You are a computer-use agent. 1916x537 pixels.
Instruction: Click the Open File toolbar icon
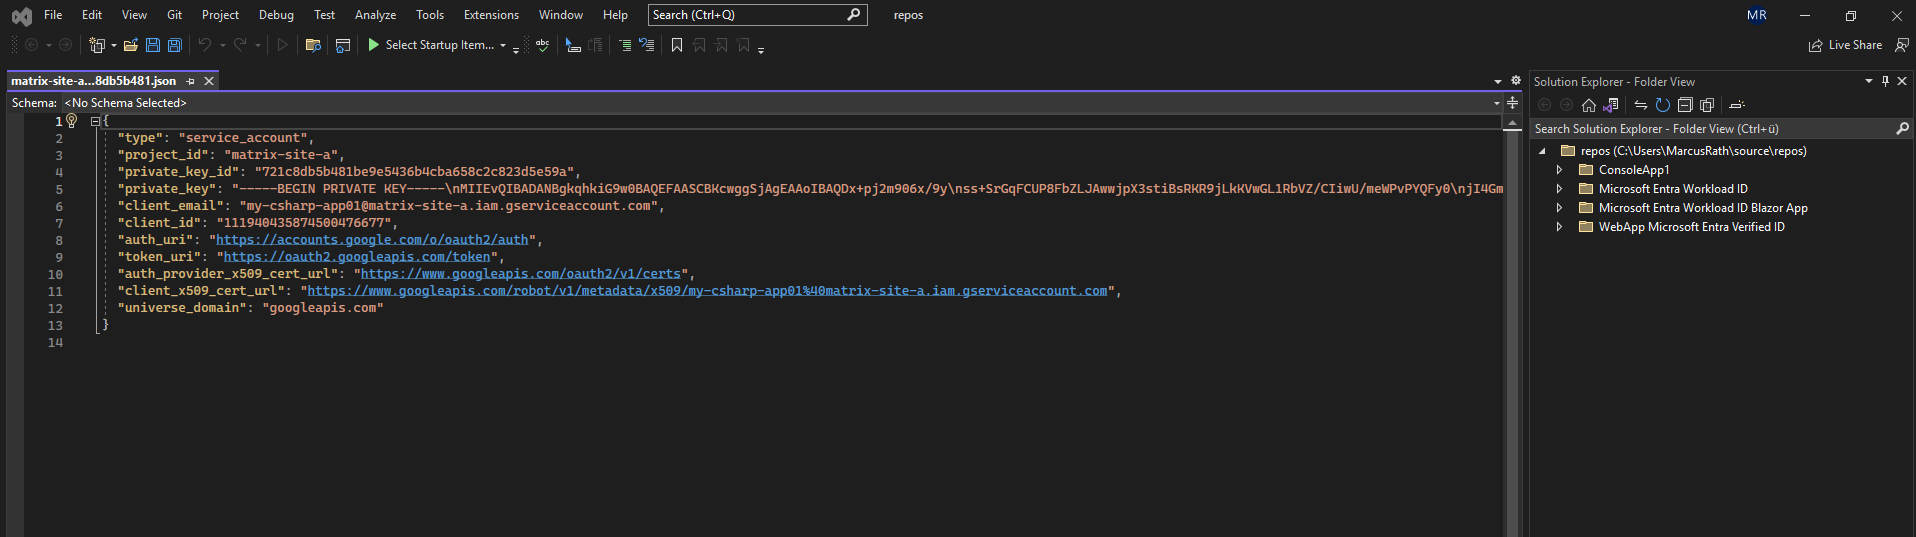[x=130, y=45]
